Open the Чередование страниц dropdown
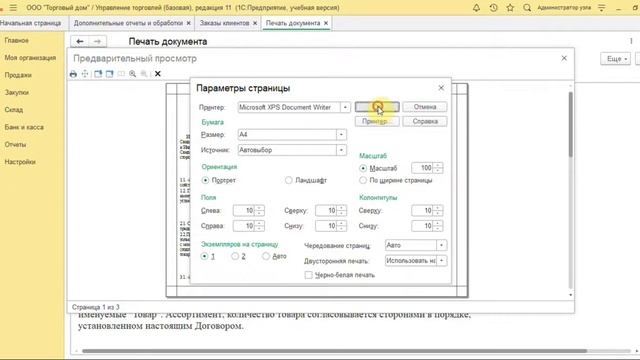 coord(441,245)
